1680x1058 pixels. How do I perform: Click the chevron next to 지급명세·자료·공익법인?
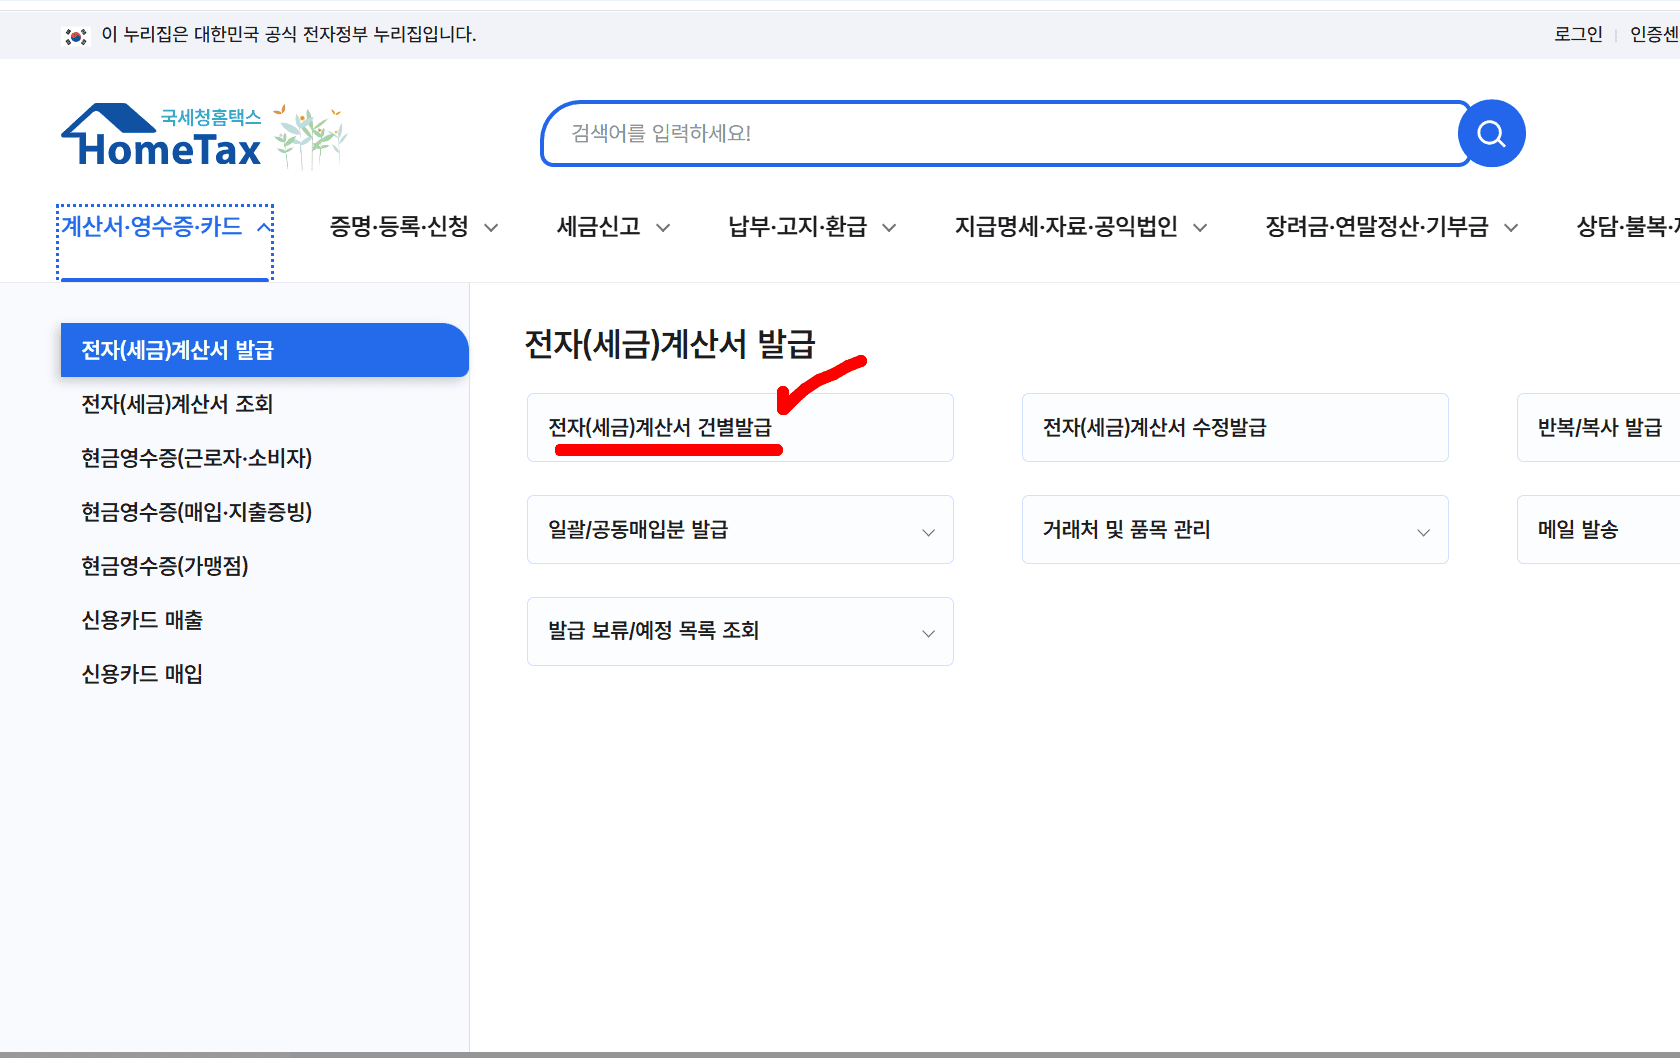(x=1200, y=228)
